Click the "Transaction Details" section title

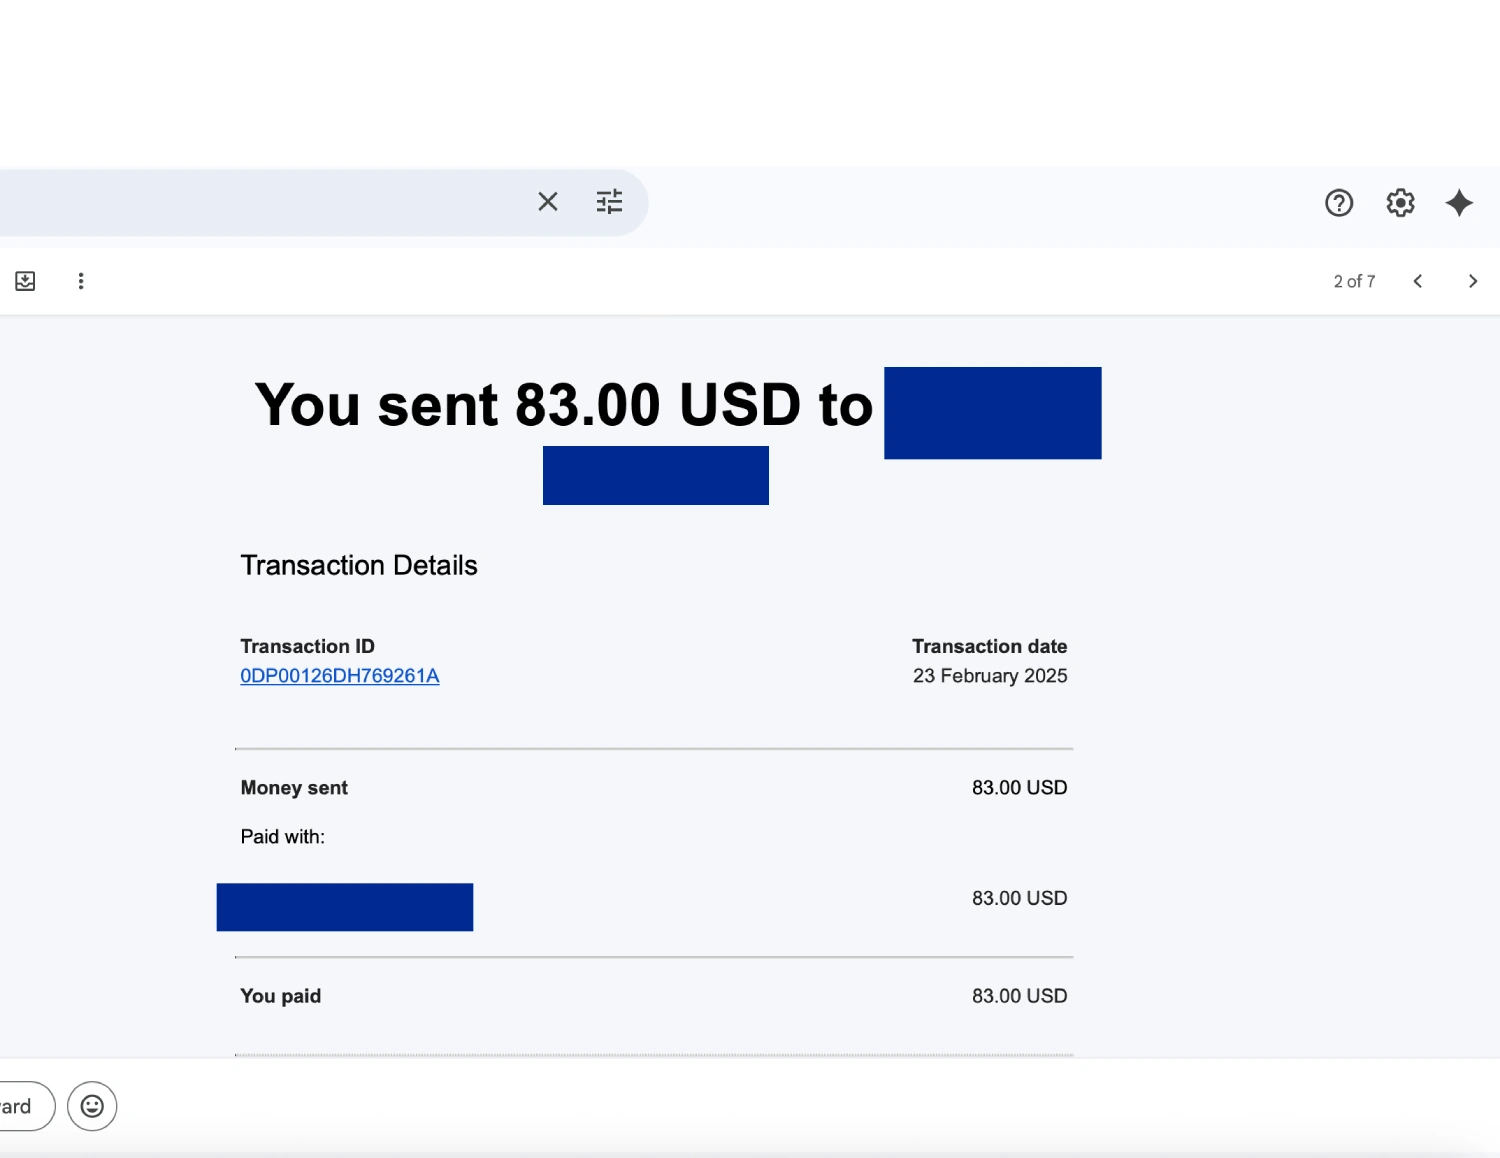tap(358, 565)
